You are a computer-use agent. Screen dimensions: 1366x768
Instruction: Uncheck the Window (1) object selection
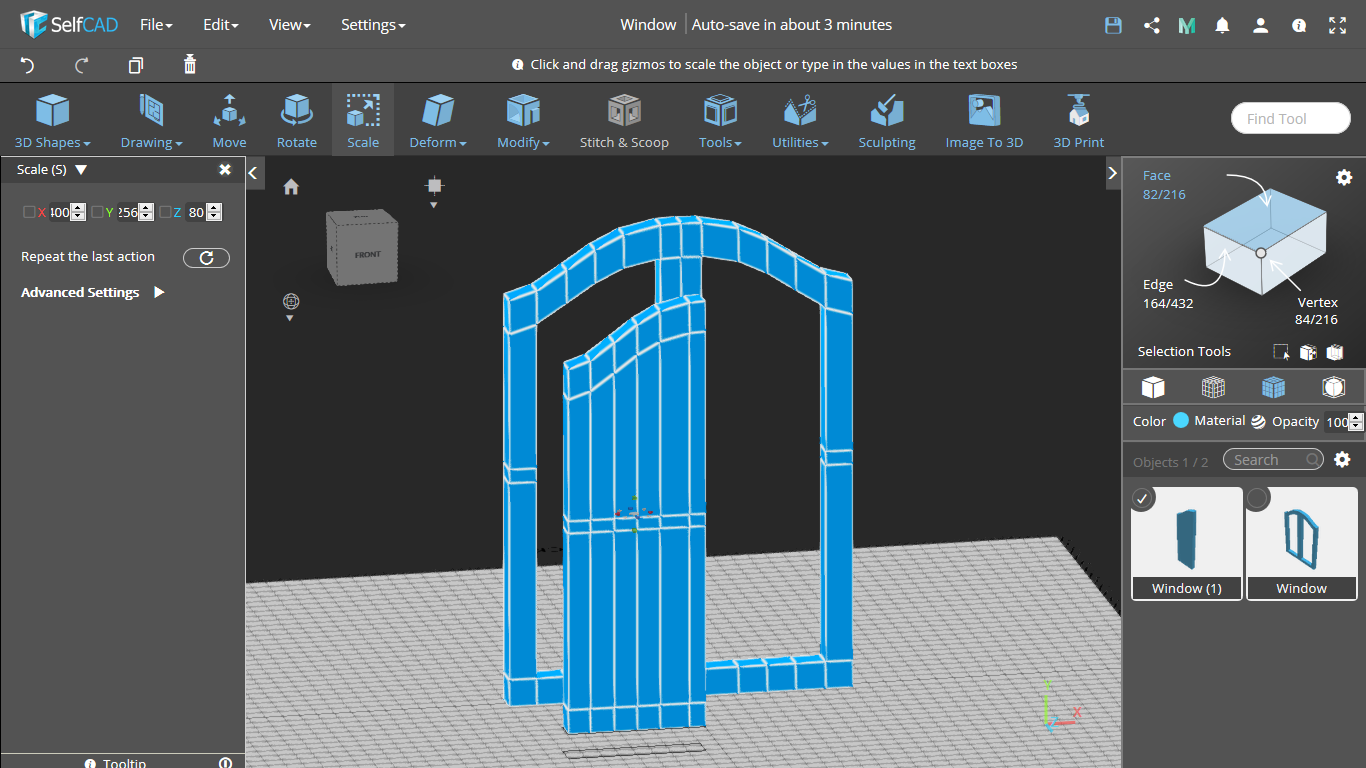[x=1144, y=498]
